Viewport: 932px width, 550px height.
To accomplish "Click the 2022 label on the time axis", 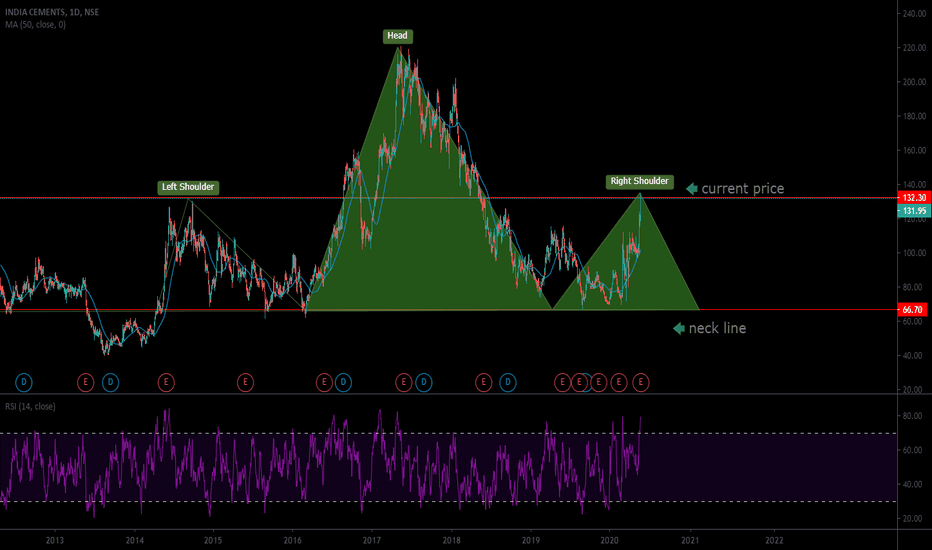I will point(774,540).
